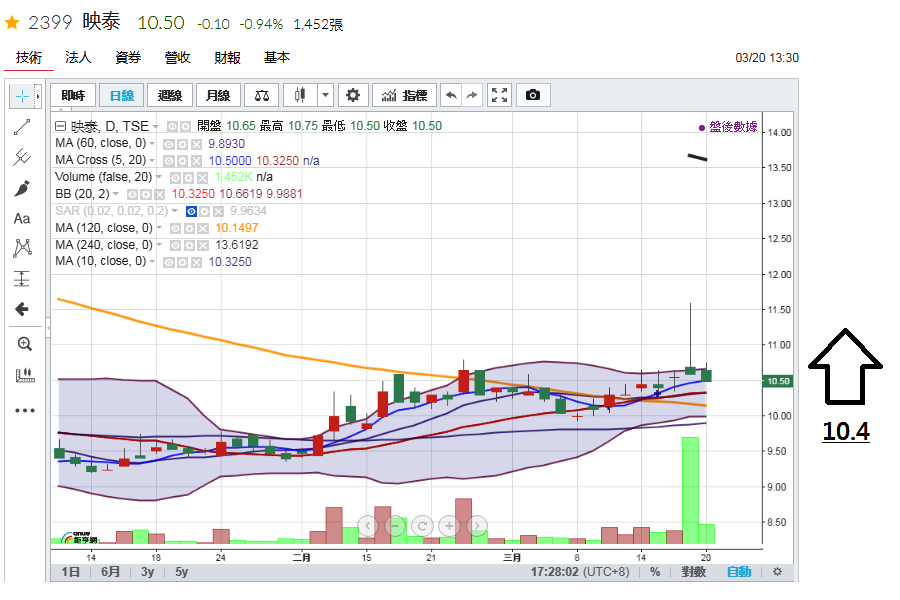The height and width of the screenshot is (600, 900).
Task: Expand the MA (60, close, 0) dropdown arrow
Action: pyautogui.click(x=153, y=144)
